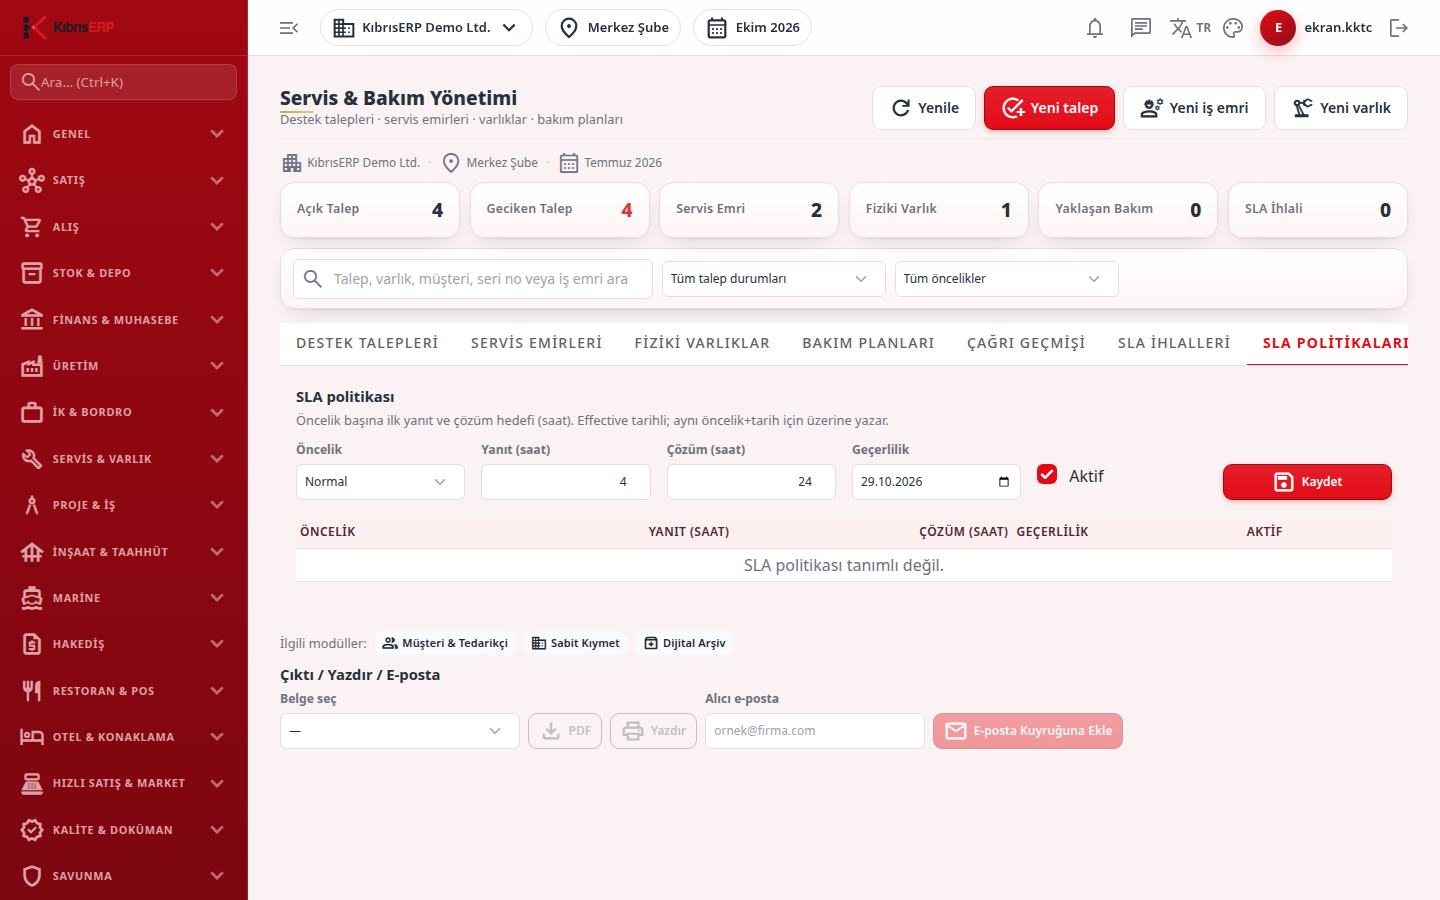This screenshot has width=1440, height=900.
Task: Open the Otel & Konaklama bed icon
Action: tap(32, 737)
